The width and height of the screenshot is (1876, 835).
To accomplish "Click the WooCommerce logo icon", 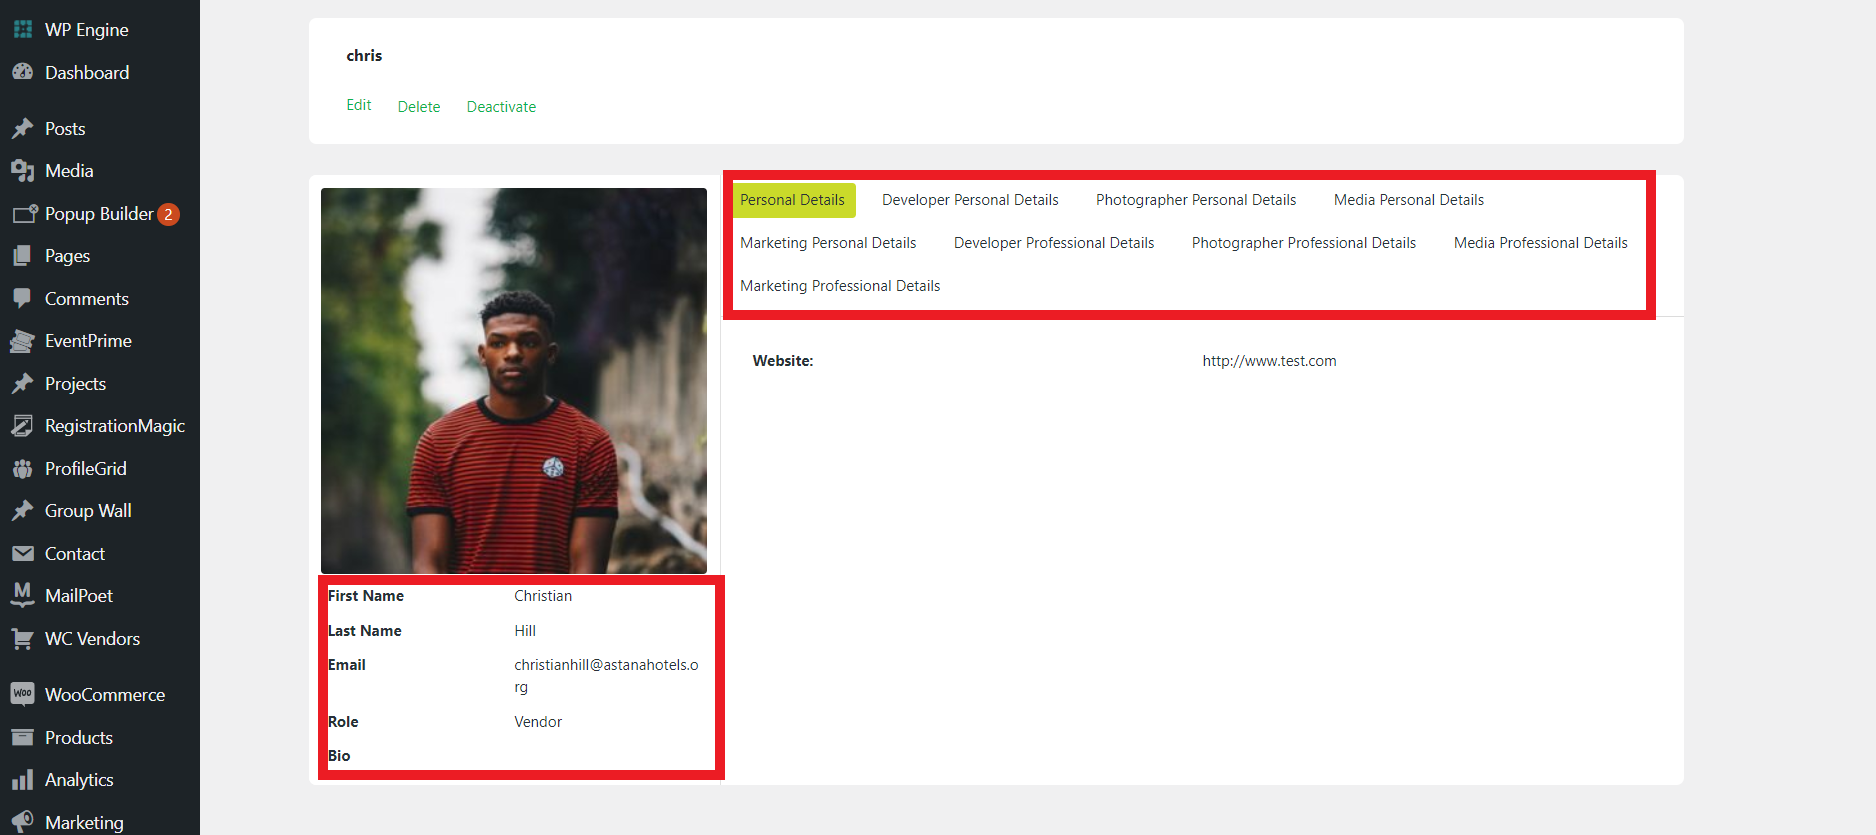I will 22,694.
